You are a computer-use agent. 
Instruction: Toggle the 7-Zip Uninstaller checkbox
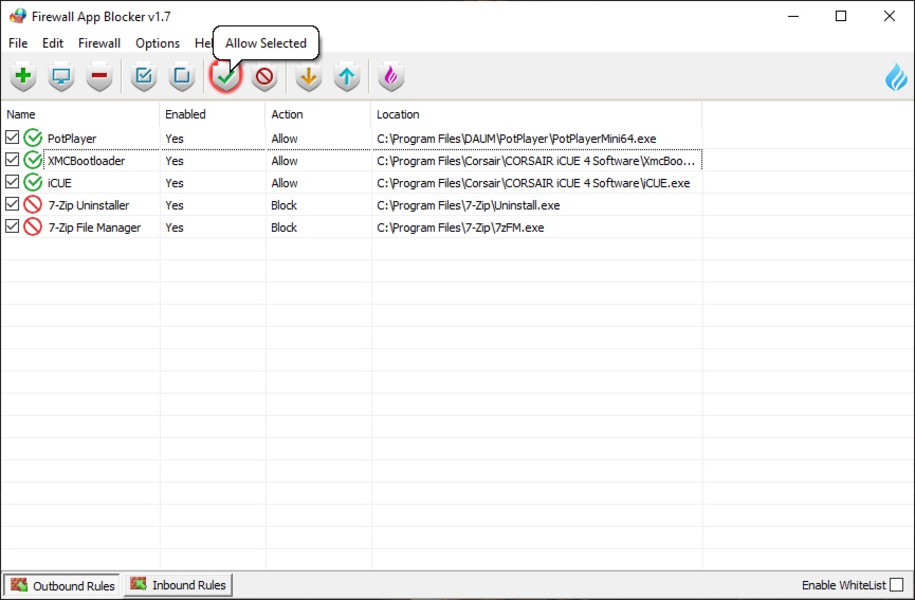12,205
